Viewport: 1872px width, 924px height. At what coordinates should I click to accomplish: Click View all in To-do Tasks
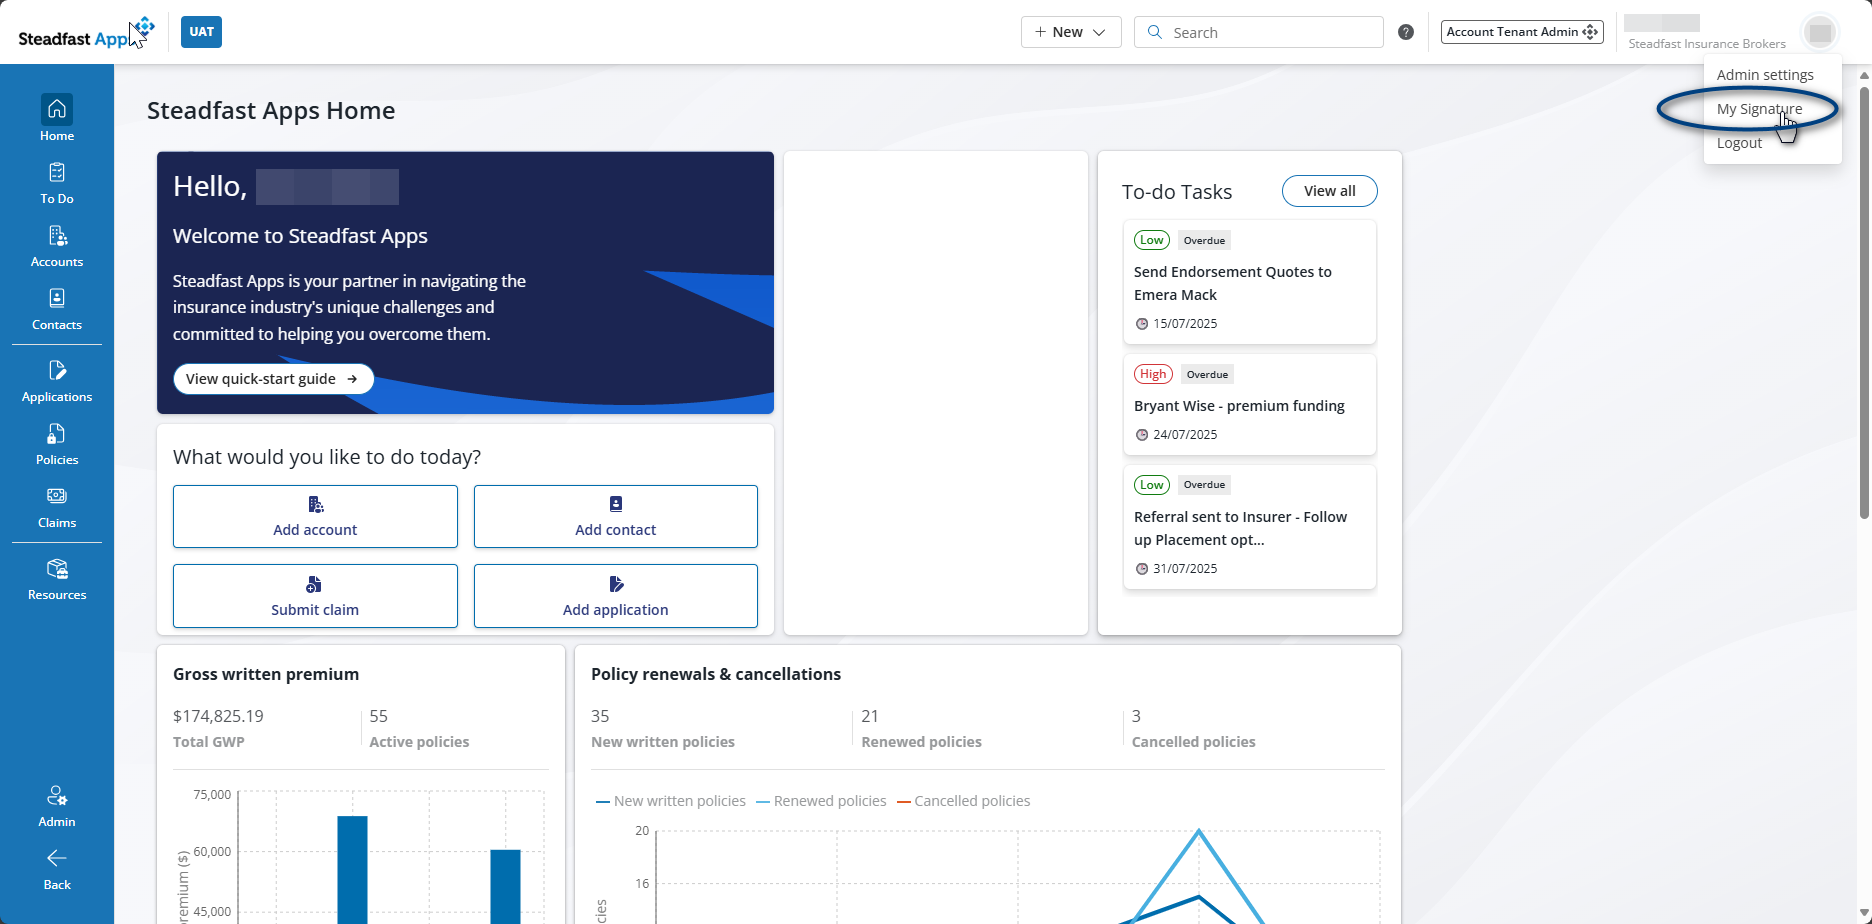coord(1330,191)
